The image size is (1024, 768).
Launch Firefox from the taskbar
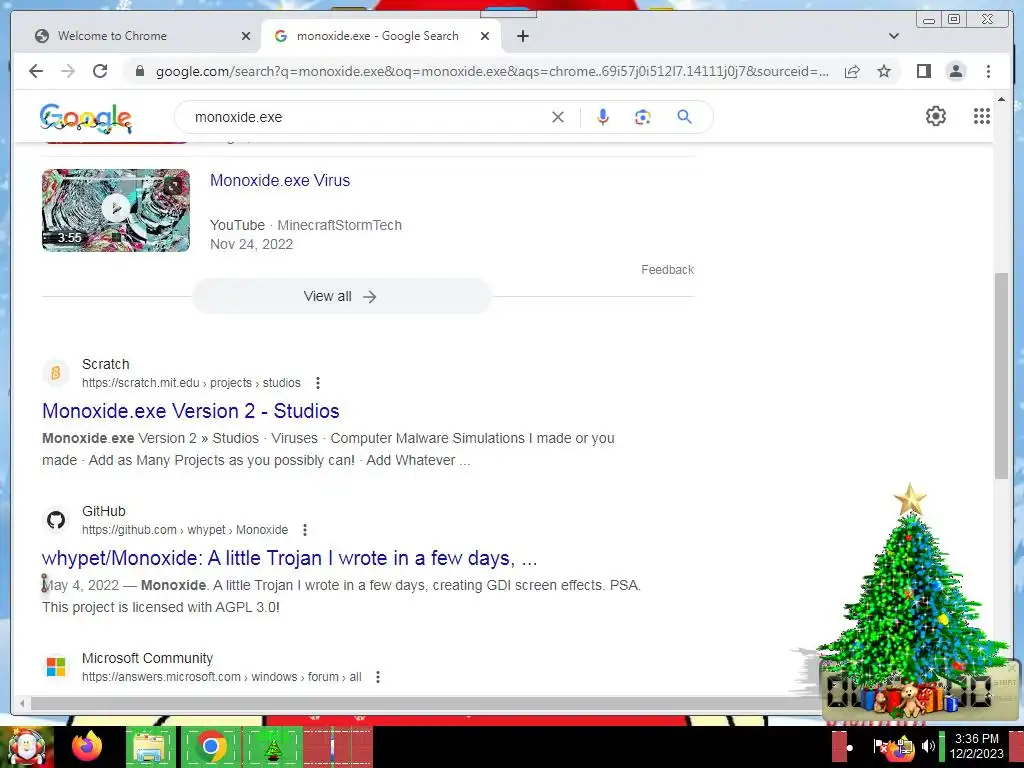click(x=87, y=746)
